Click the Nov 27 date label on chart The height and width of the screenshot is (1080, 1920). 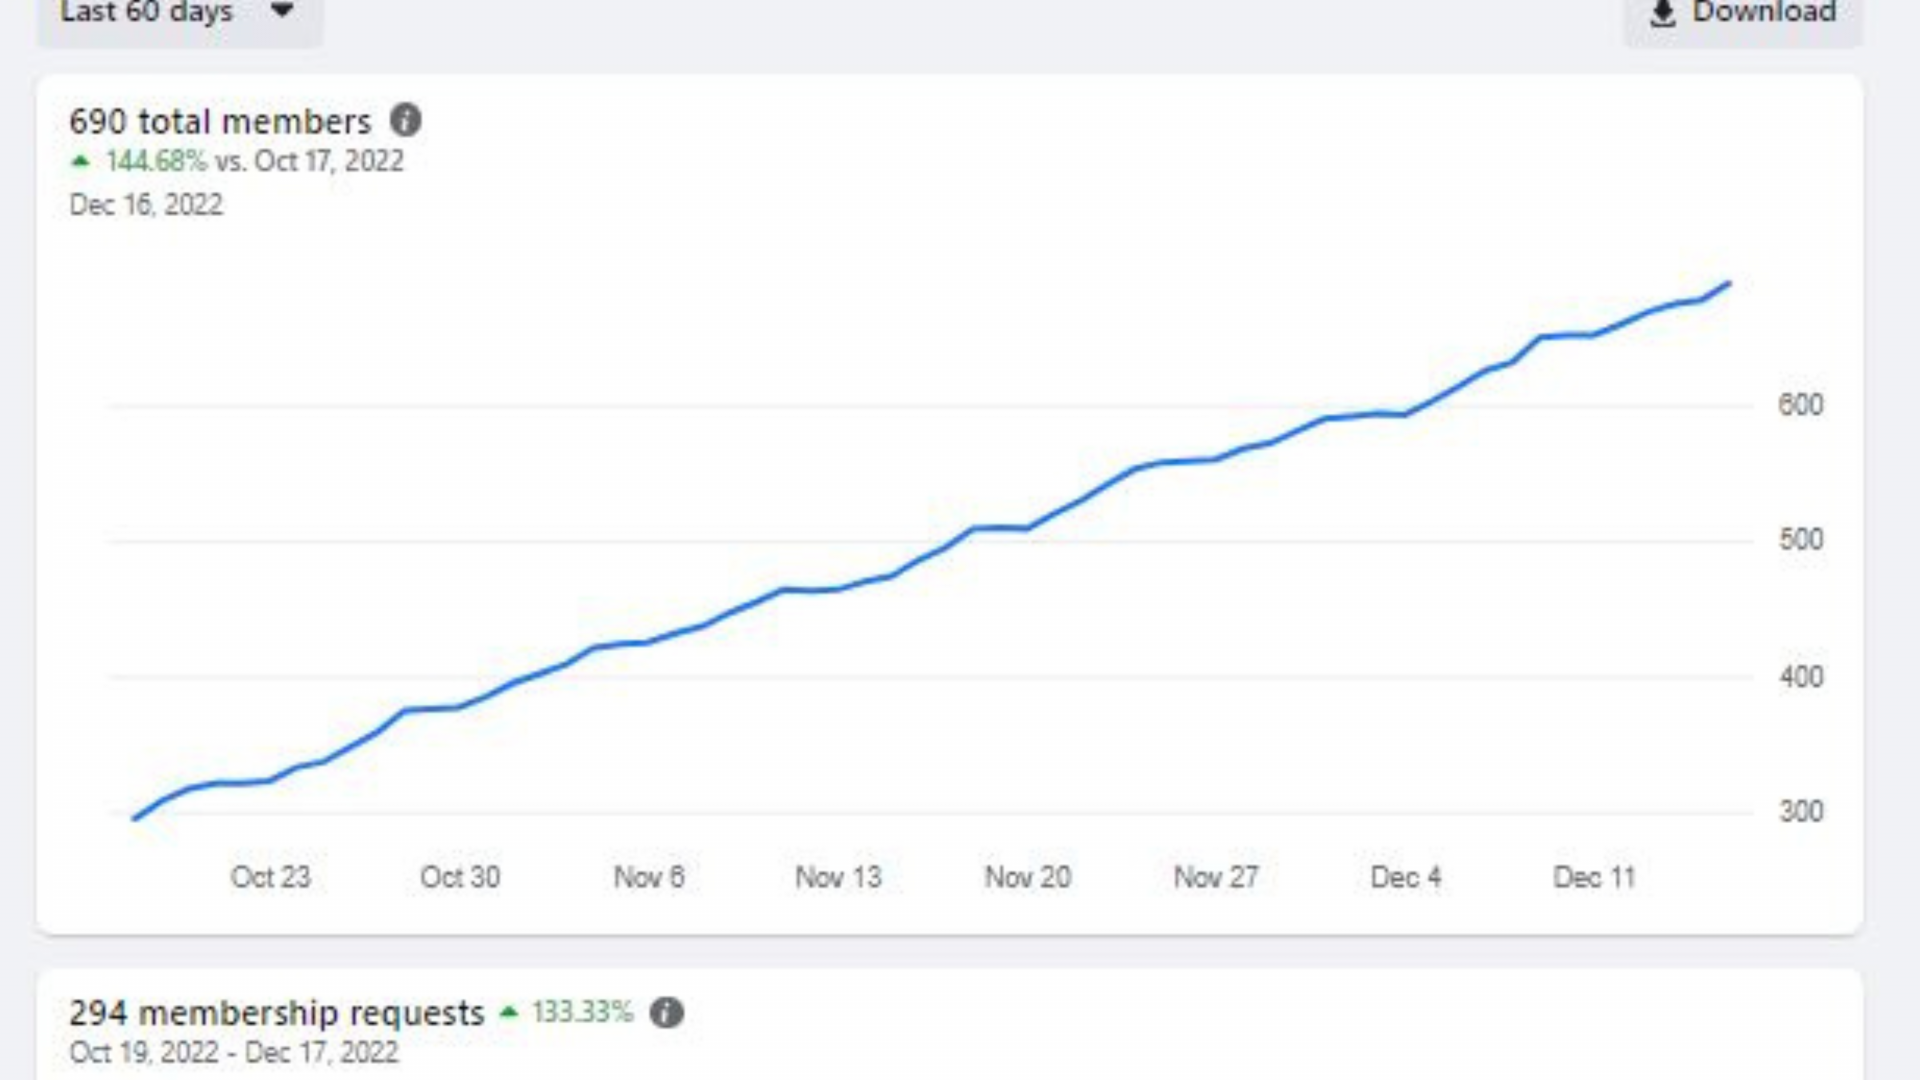(1216, 877)
